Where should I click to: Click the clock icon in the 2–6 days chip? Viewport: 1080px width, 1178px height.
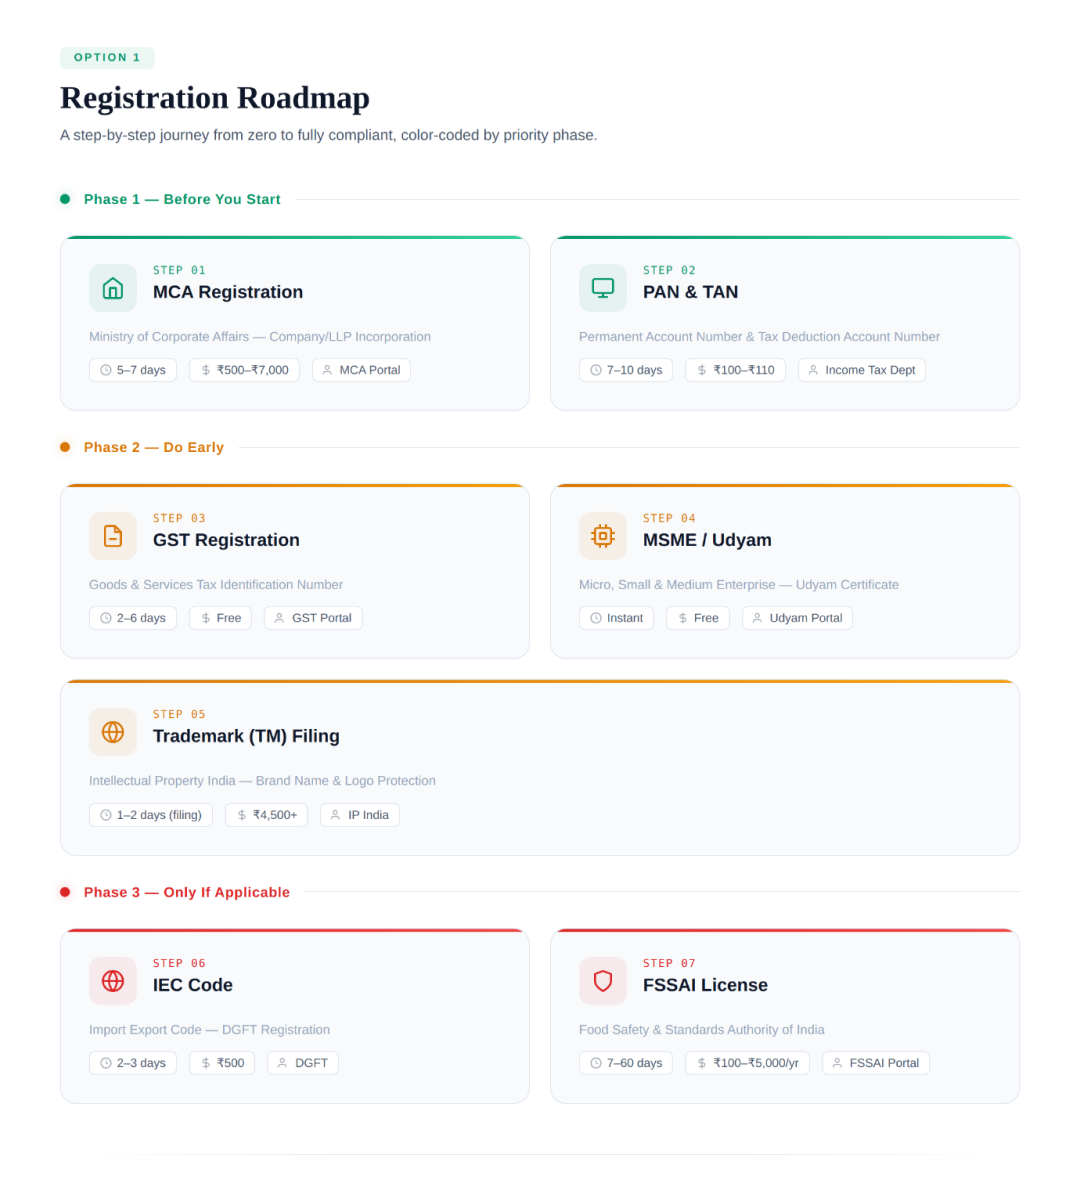coord(105,618)
